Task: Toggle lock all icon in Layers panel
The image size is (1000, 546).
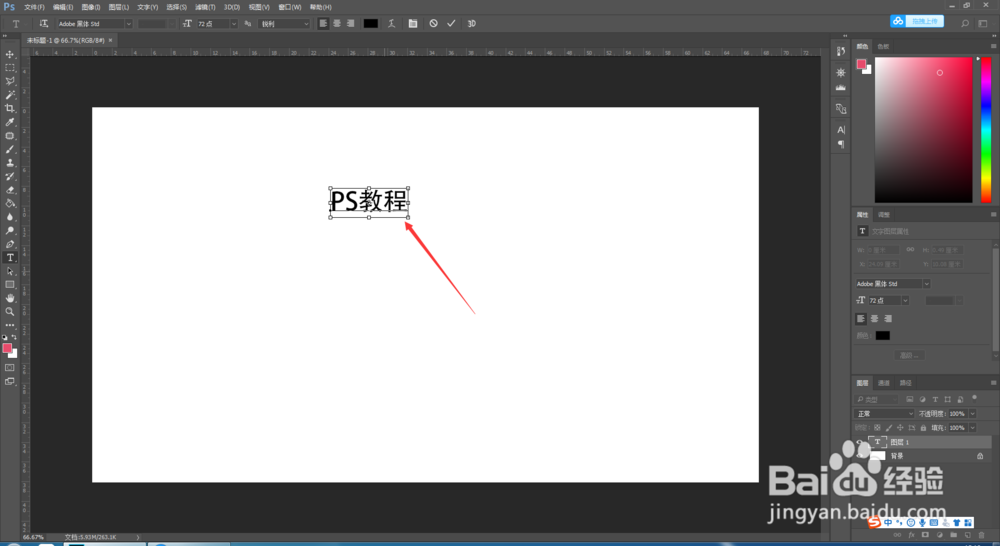Action: [923, 428]
